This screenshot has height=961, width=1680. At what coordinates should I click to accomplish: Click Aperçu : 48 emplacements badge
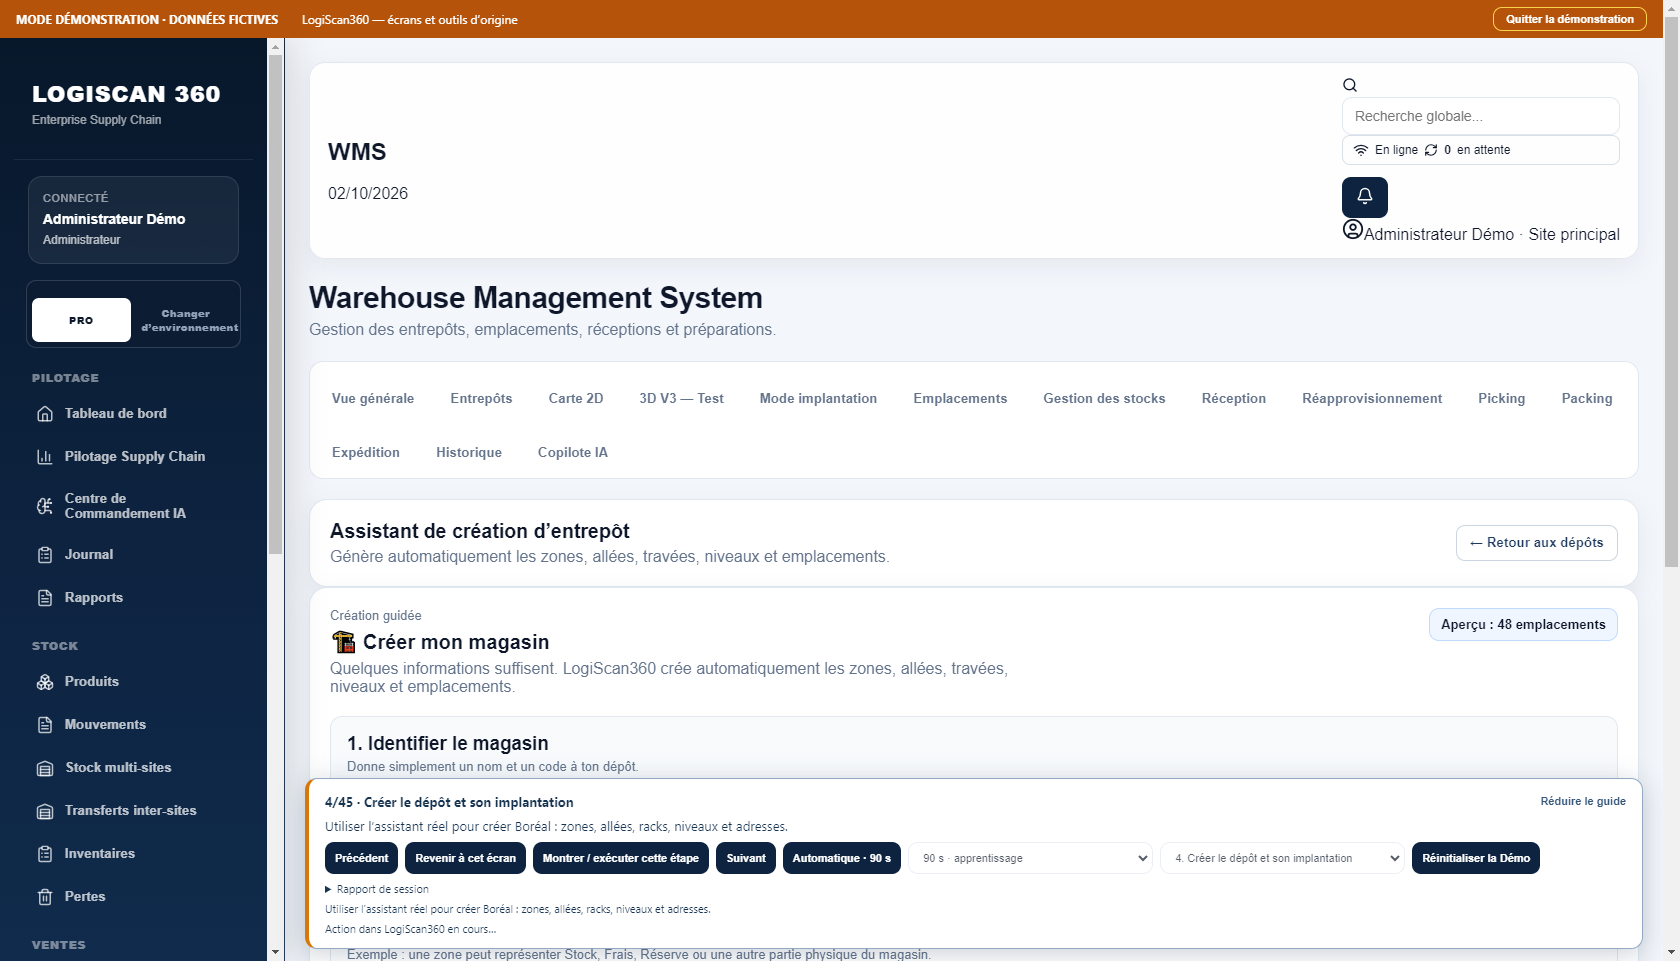(1523, 624)
